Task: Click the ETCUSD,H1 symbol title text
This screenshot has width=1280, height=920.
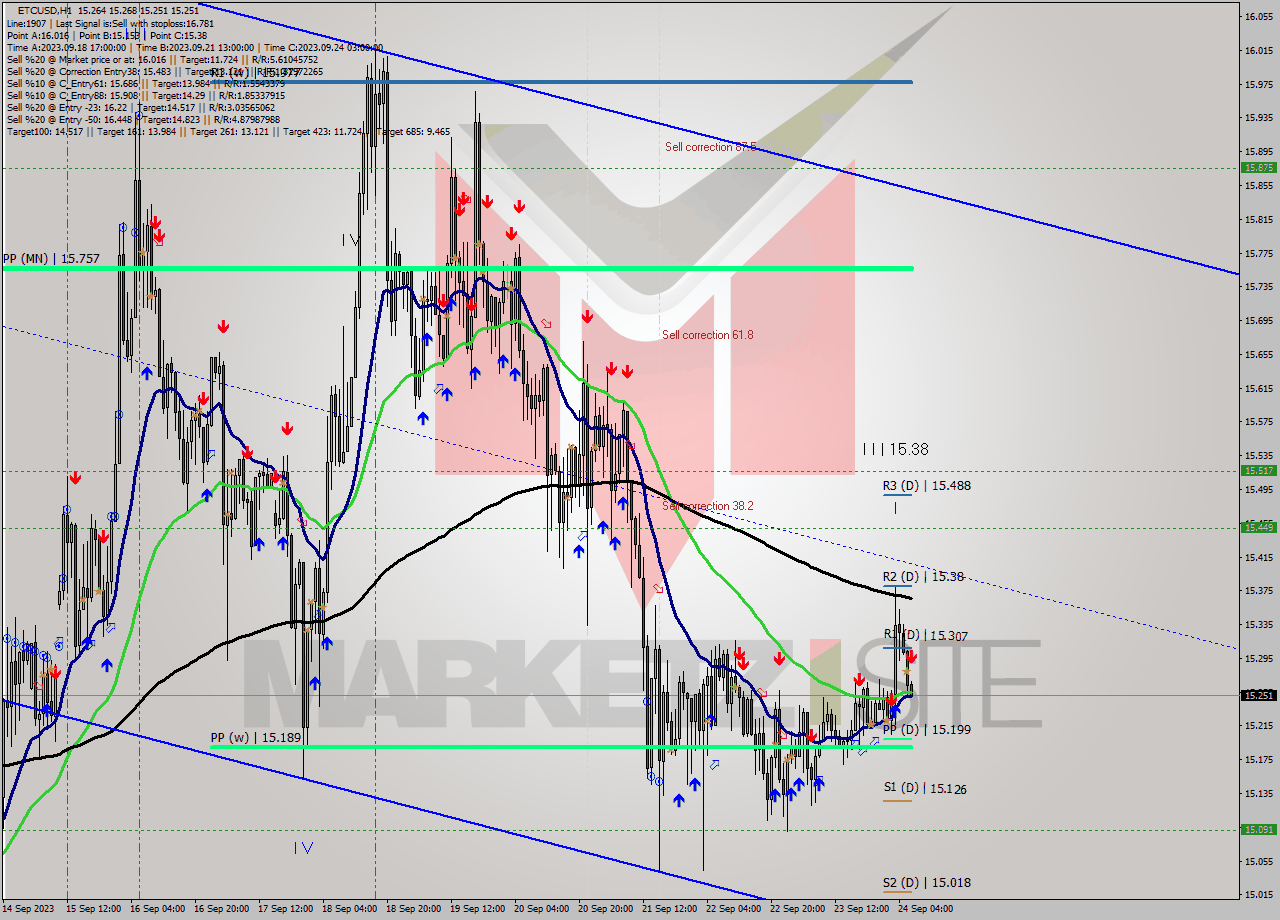Action: point(43,10)
